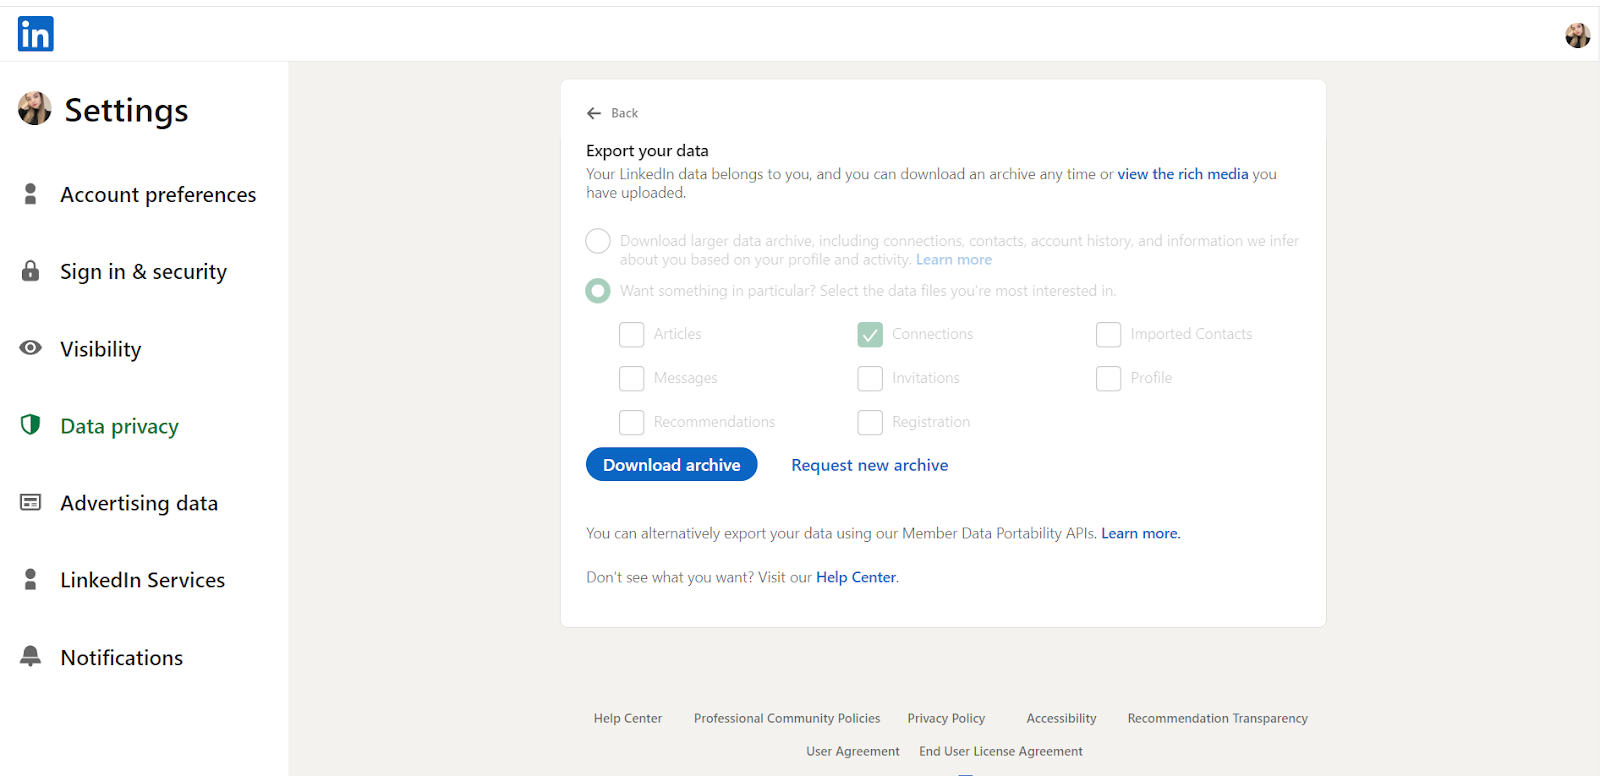Check the Profile checkbox
This screenshot has height=776, width=1600.
(1108, 378)
